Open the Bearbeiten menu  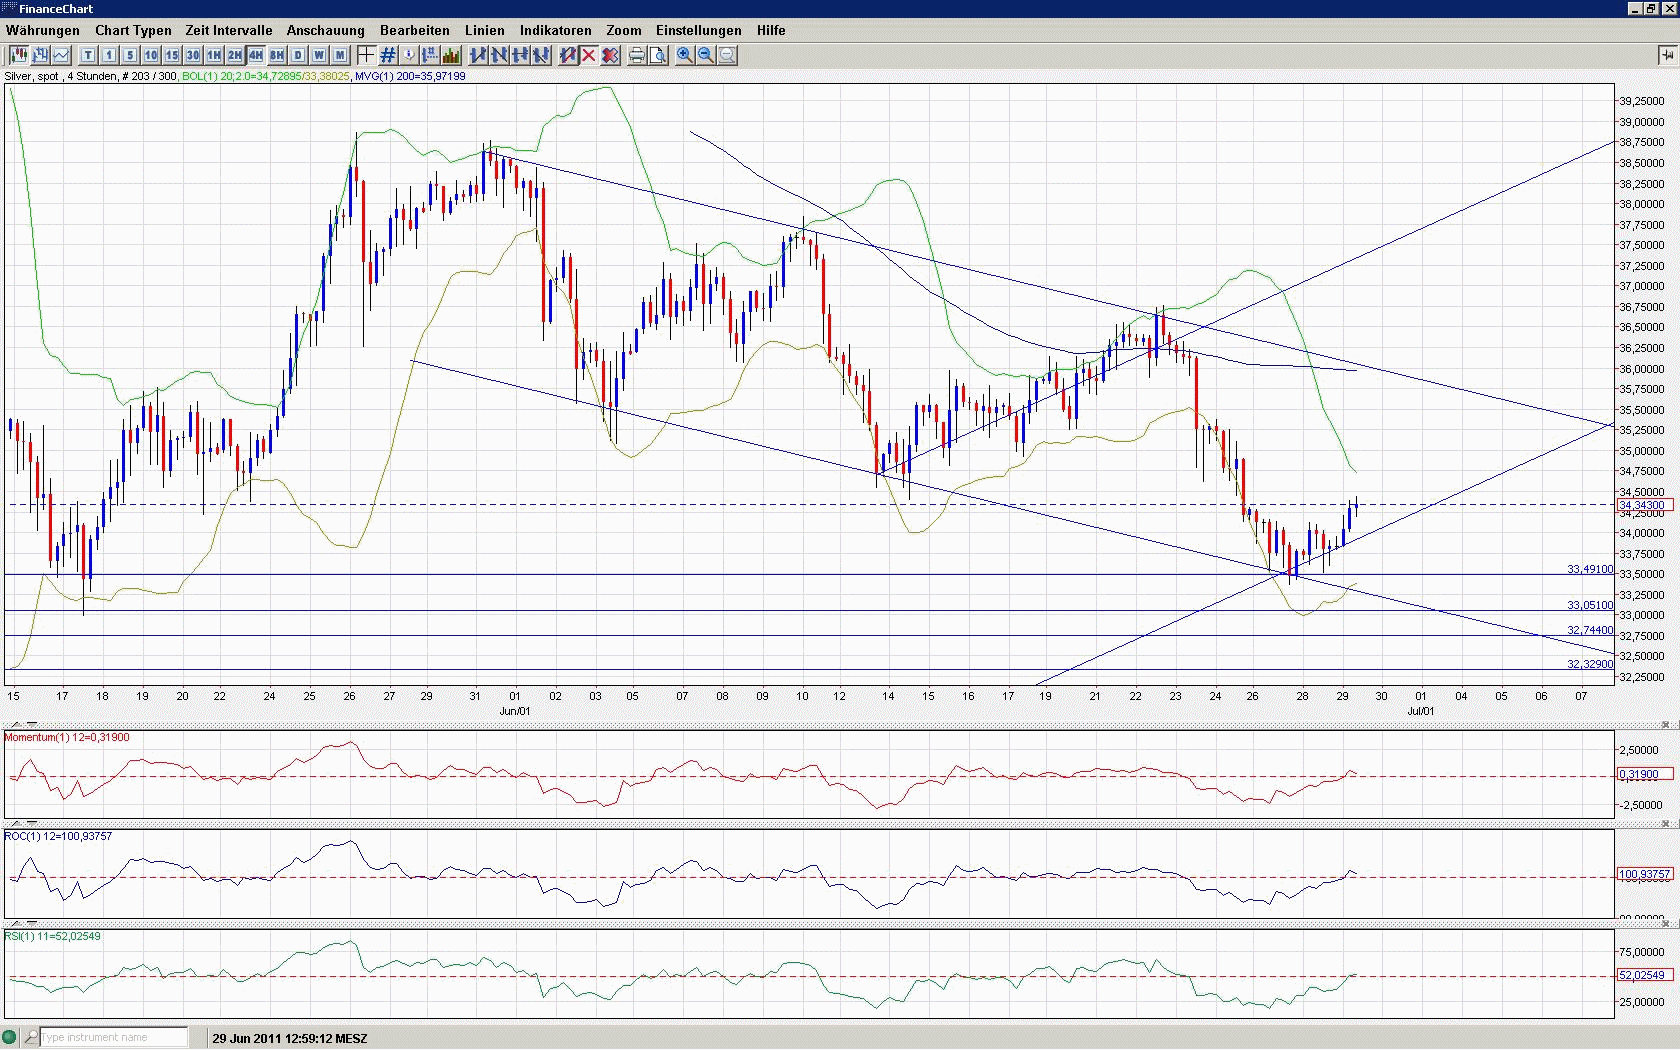point(415,30)
